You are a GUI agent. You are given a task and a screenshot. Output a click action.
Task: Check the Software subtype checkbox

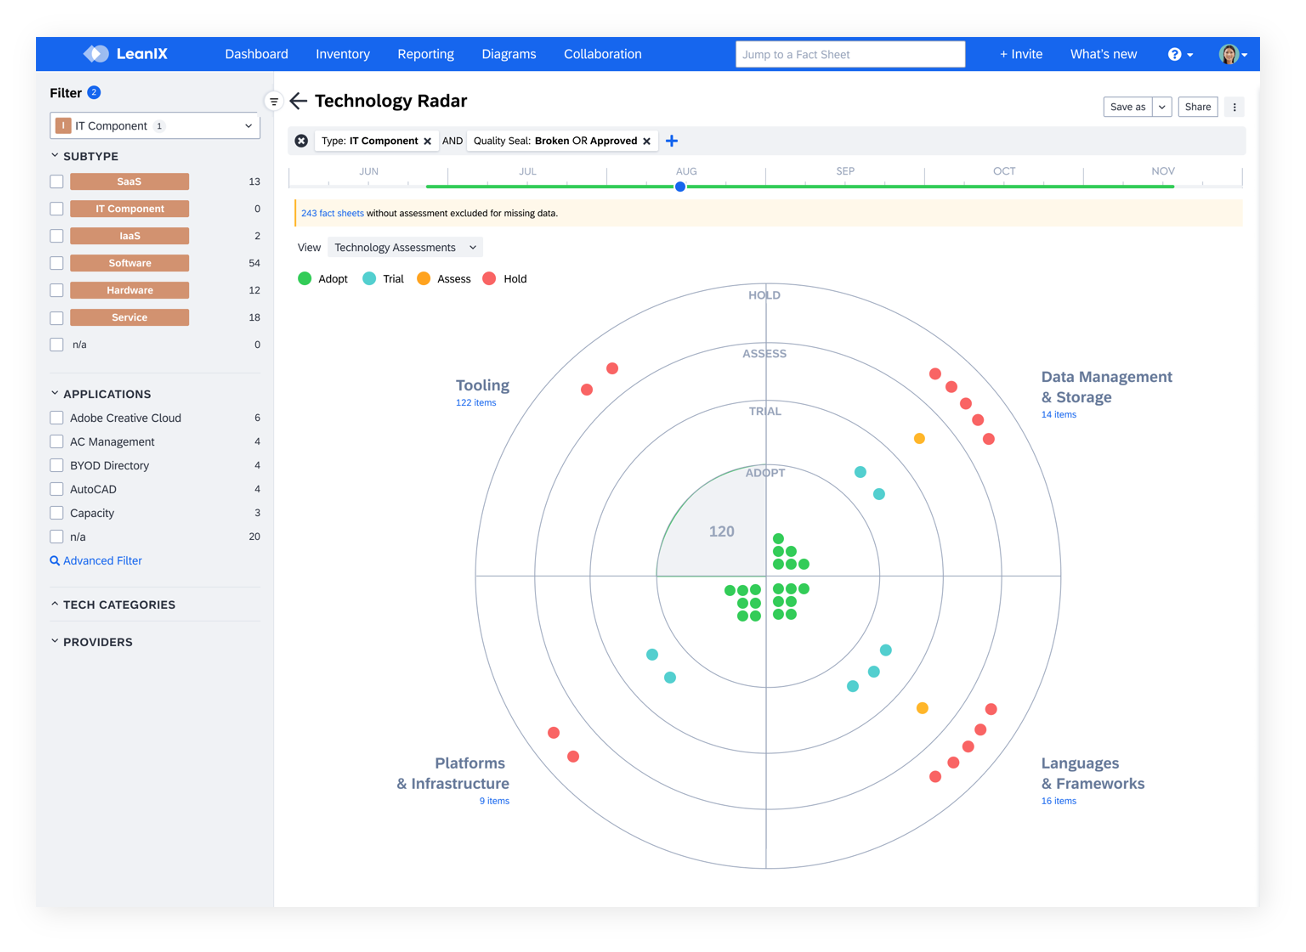tap(57, 263)
